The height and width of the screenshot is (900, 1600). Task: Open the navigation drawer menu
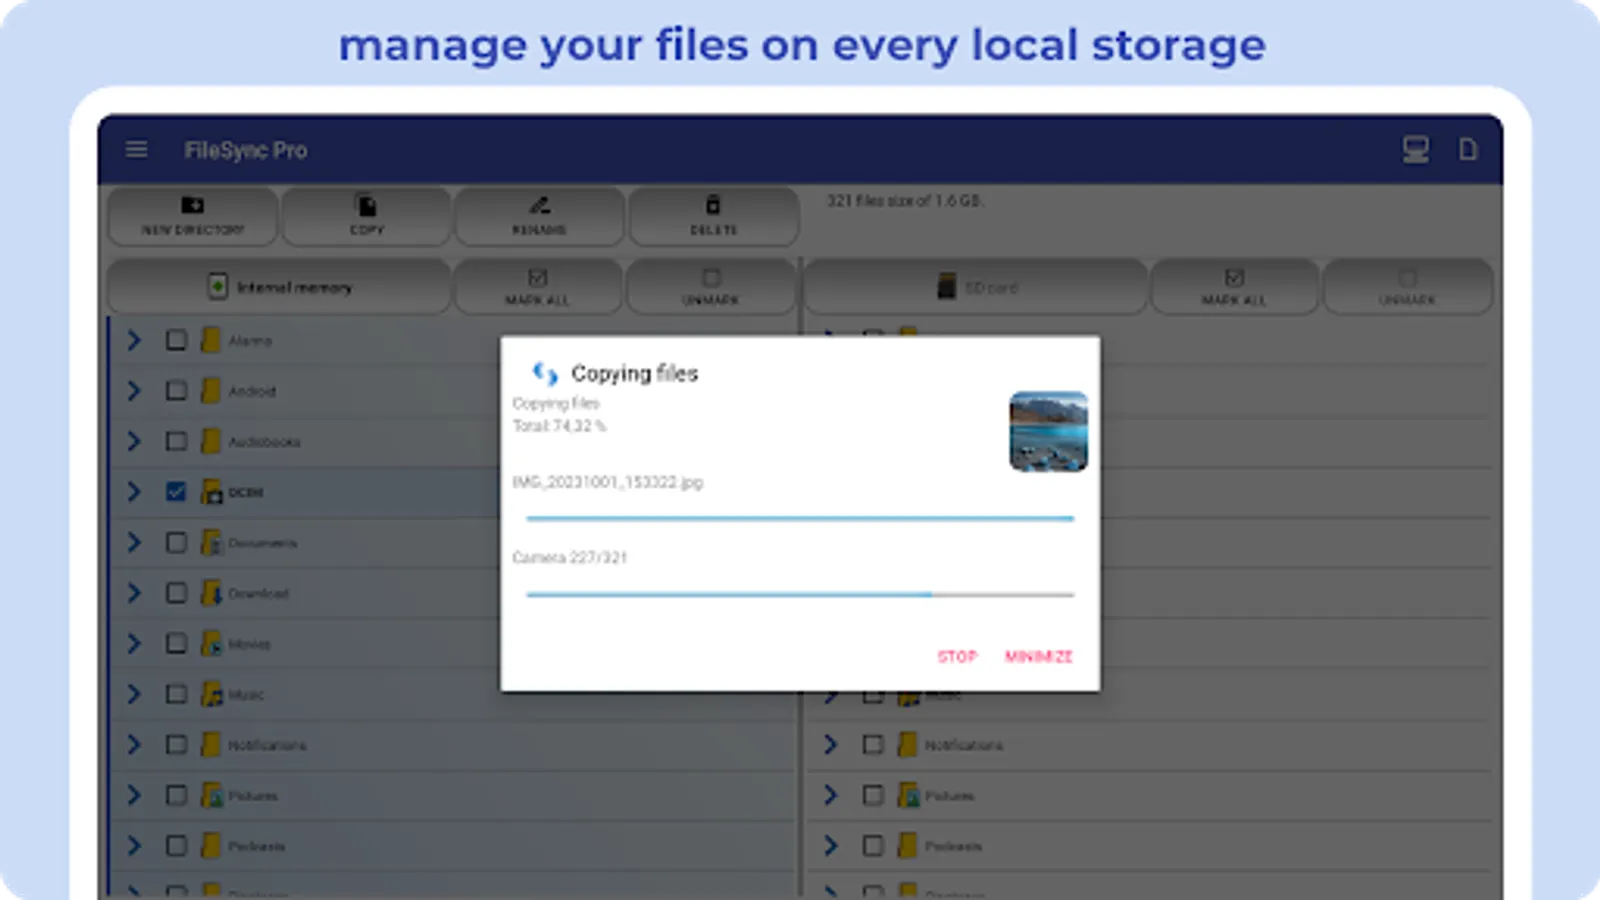(136, 148)
